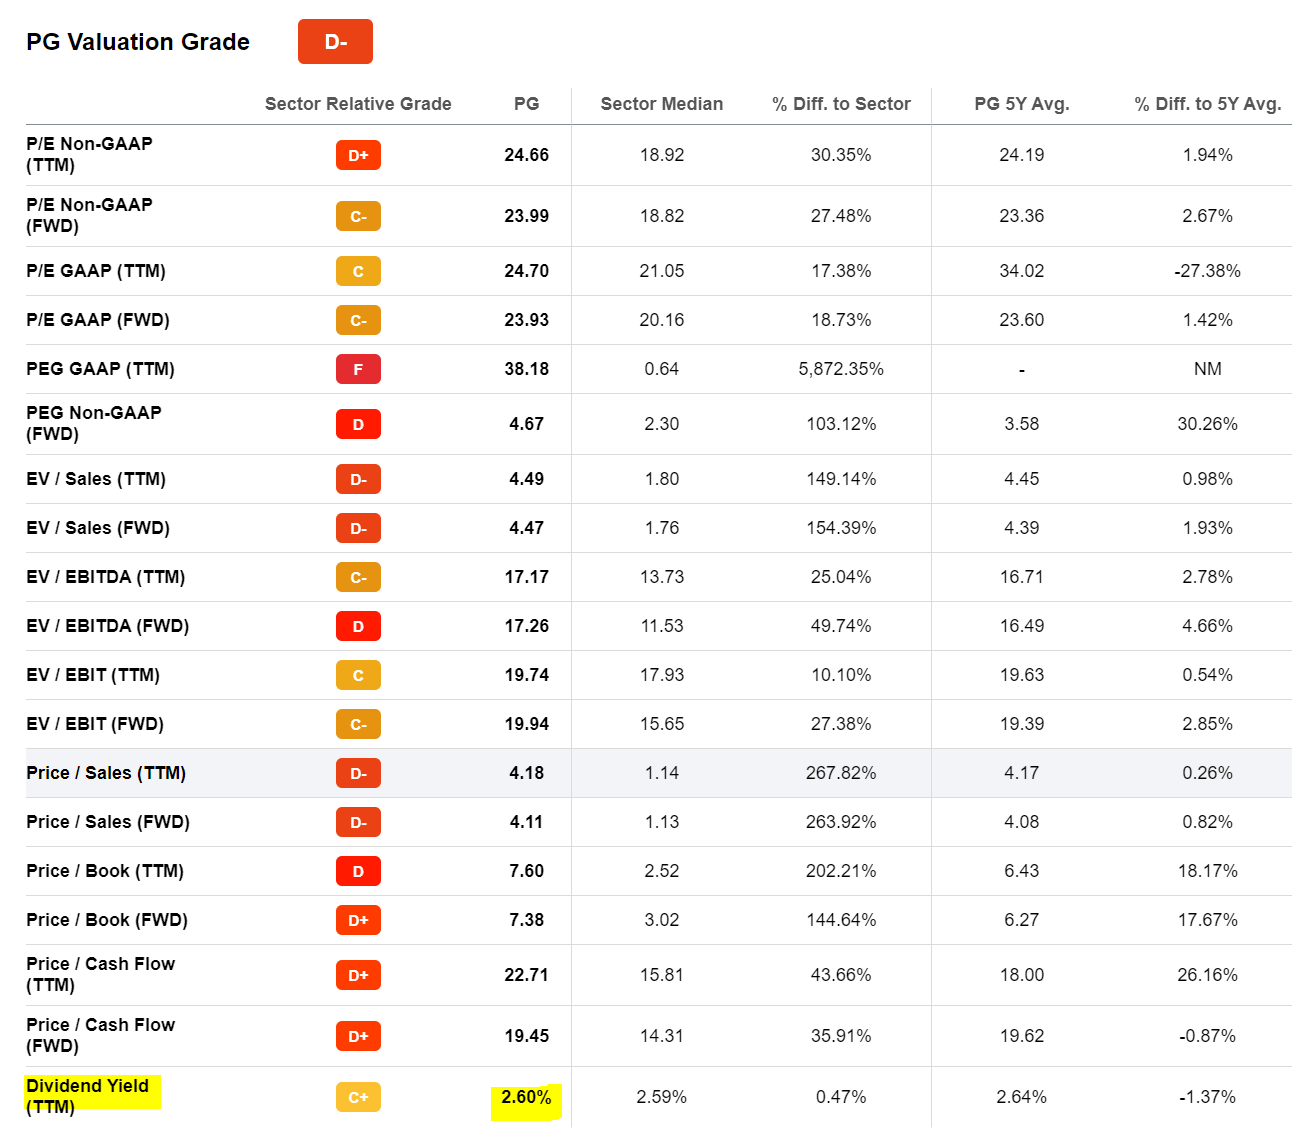Image resolution: width=1312 pixels, height=1138 pixels.
Task: Open the P/E GAAP (TTM) metric label
Action: point(96,271)
